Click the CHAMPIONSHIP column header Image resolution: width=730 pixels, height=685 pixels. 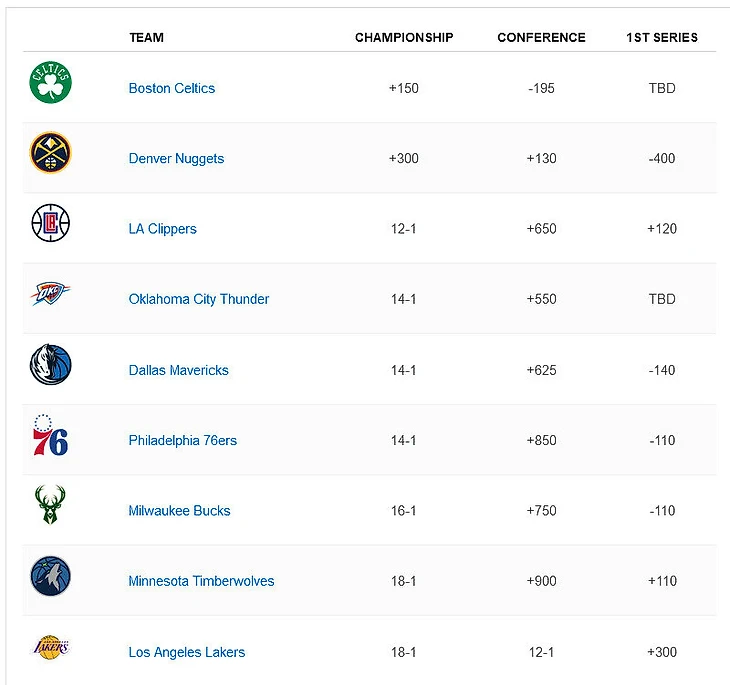(x=404, y=38)
